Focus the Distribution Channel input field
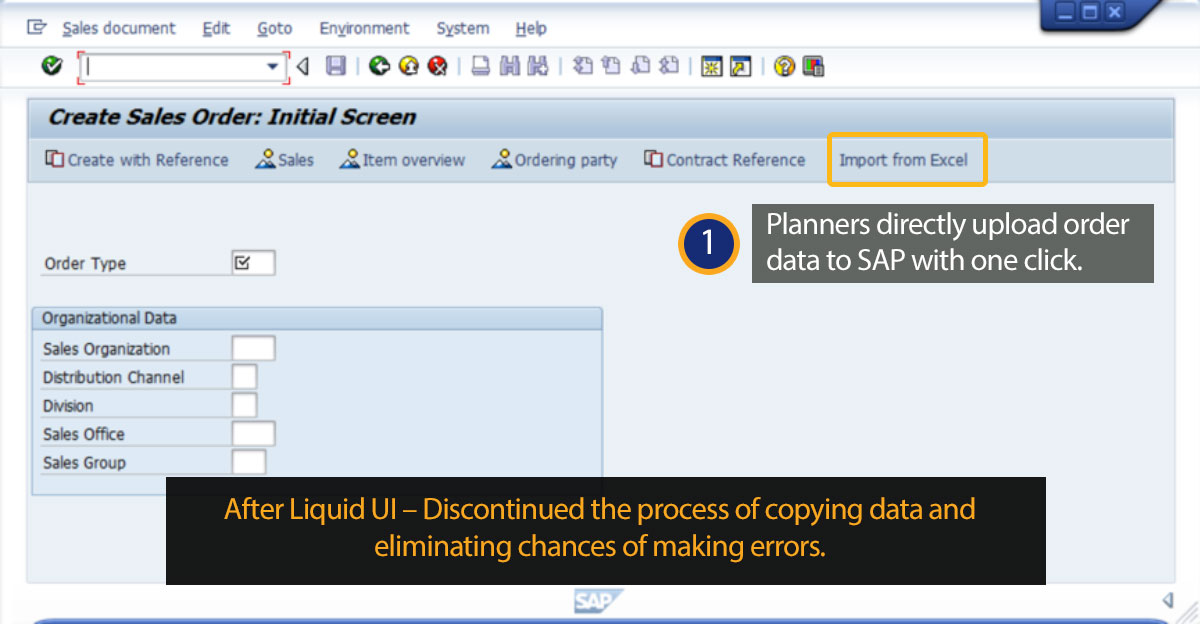The image size is (1200, 624). (x=244, y=377)
